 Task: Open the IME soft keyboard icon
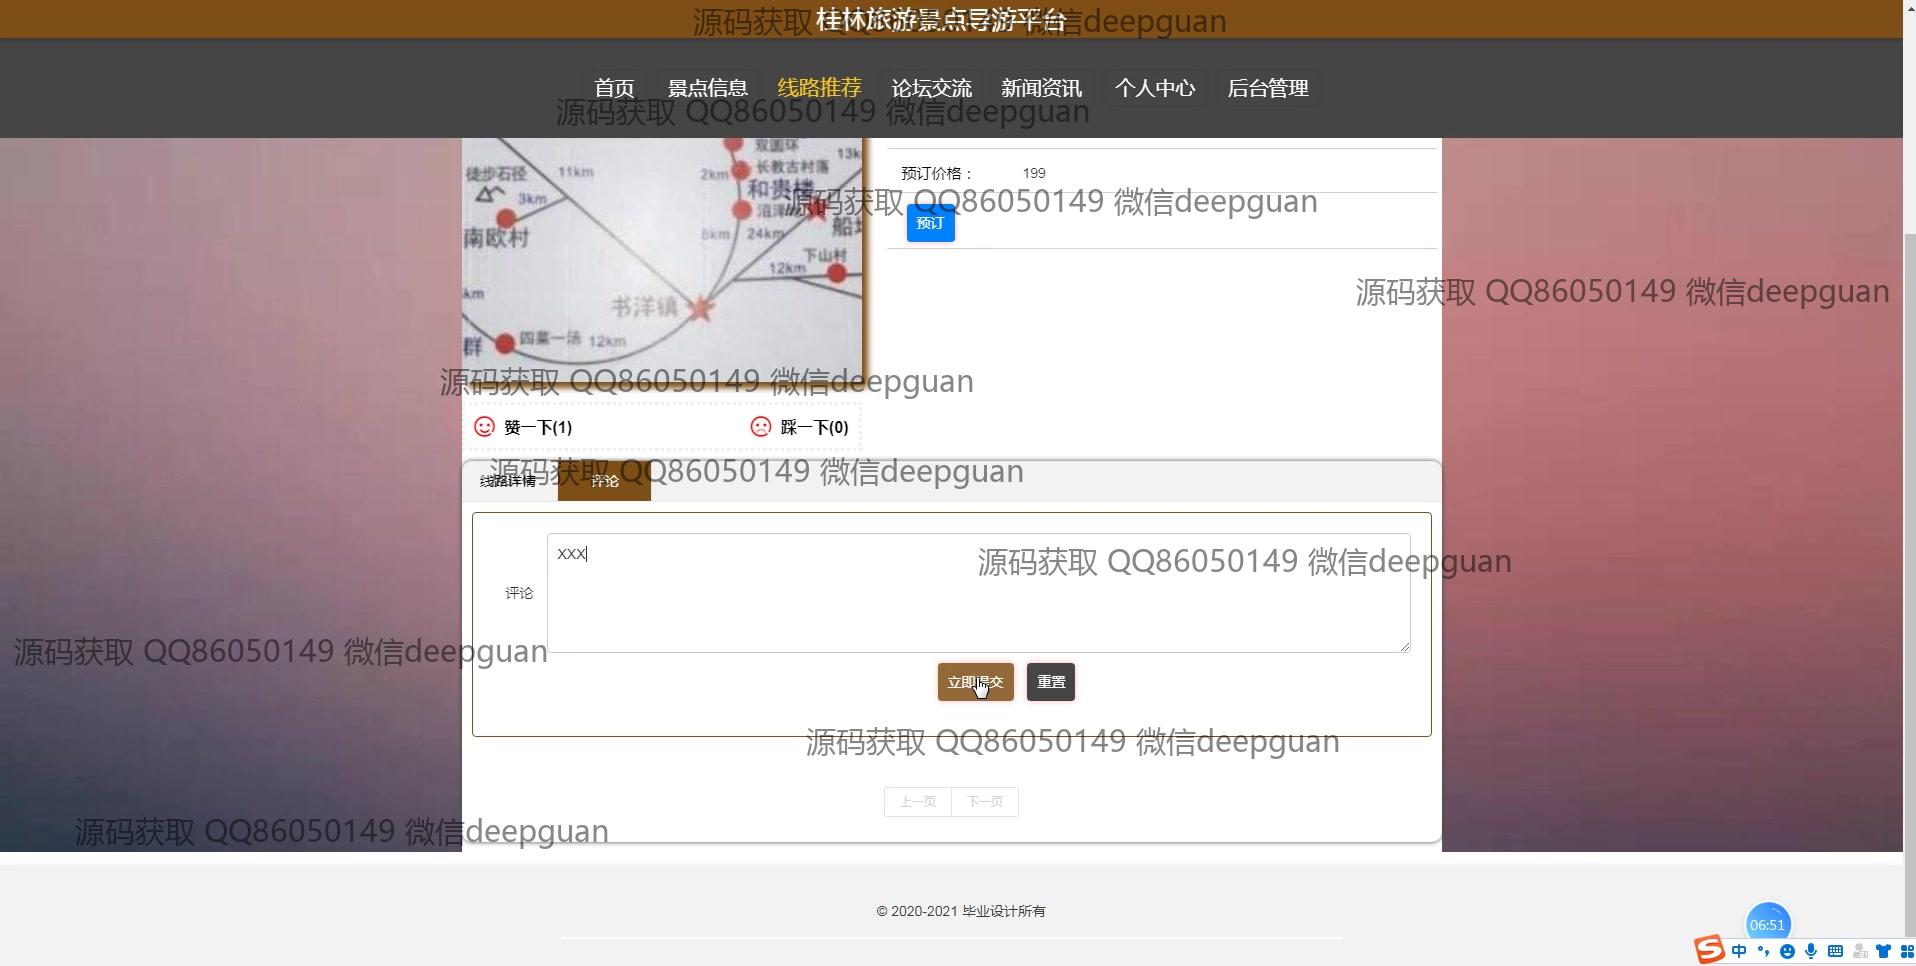[x=1835, y=951]
